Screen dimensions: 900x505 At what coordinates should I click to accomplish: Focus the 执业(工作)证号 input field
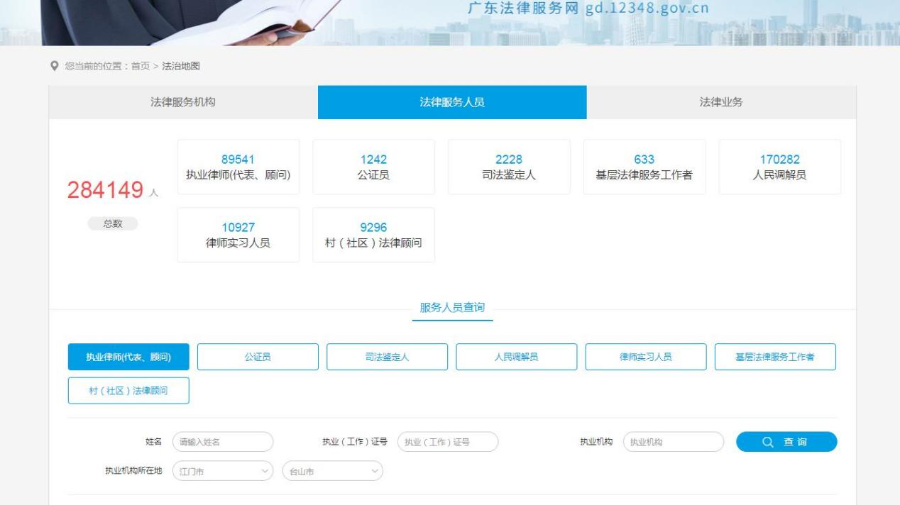448,442
